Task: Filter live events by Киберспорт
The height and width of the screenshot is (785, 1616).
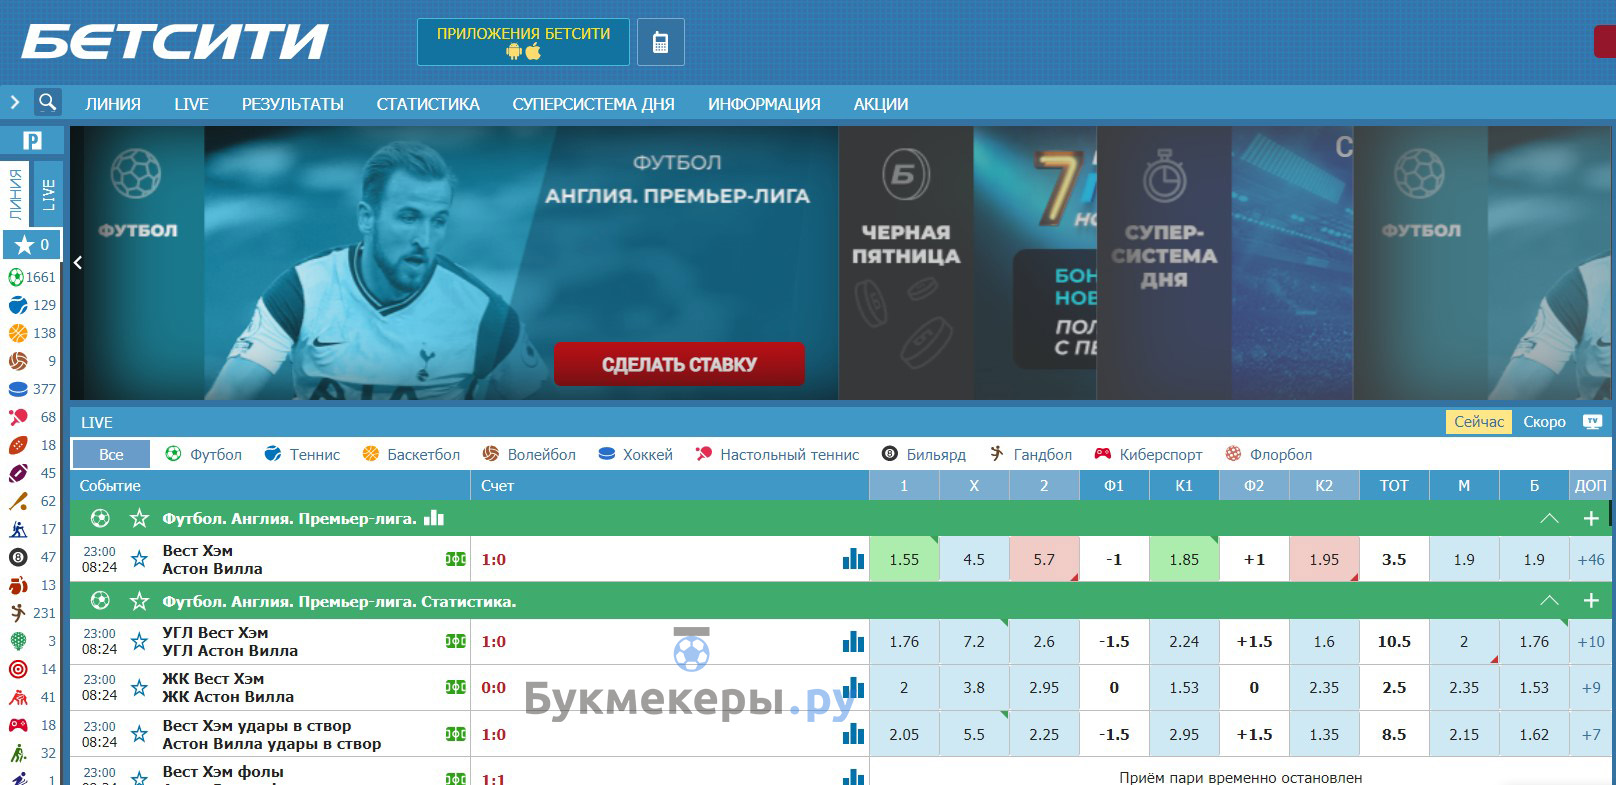Action: 1148,454
